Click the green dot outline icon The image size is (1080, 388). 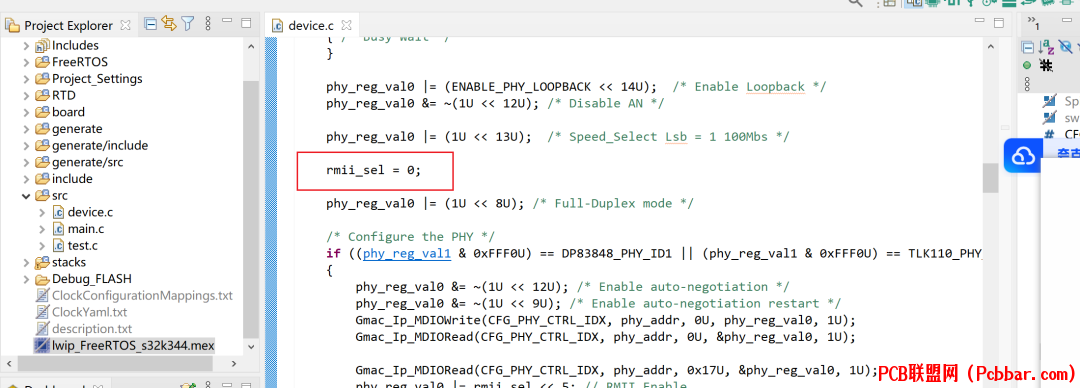click(1027, 65)
